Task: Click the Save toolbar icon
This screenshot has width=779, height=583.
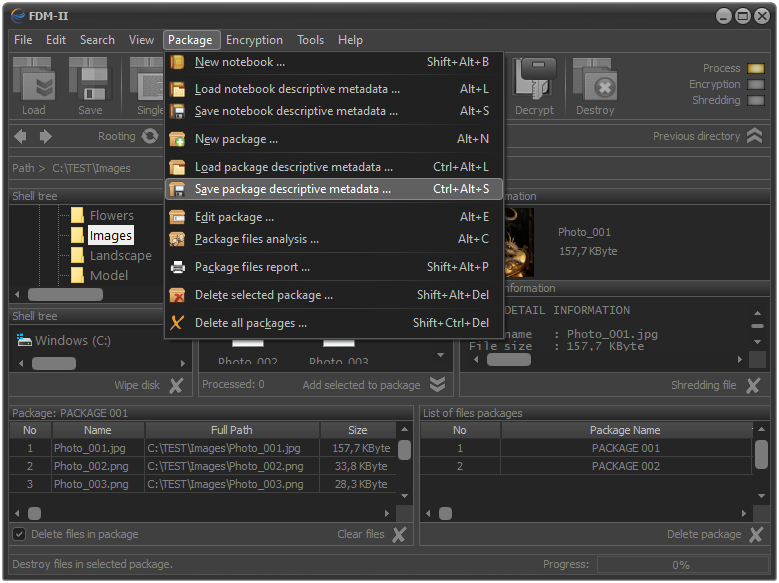Action: (89, 80)
